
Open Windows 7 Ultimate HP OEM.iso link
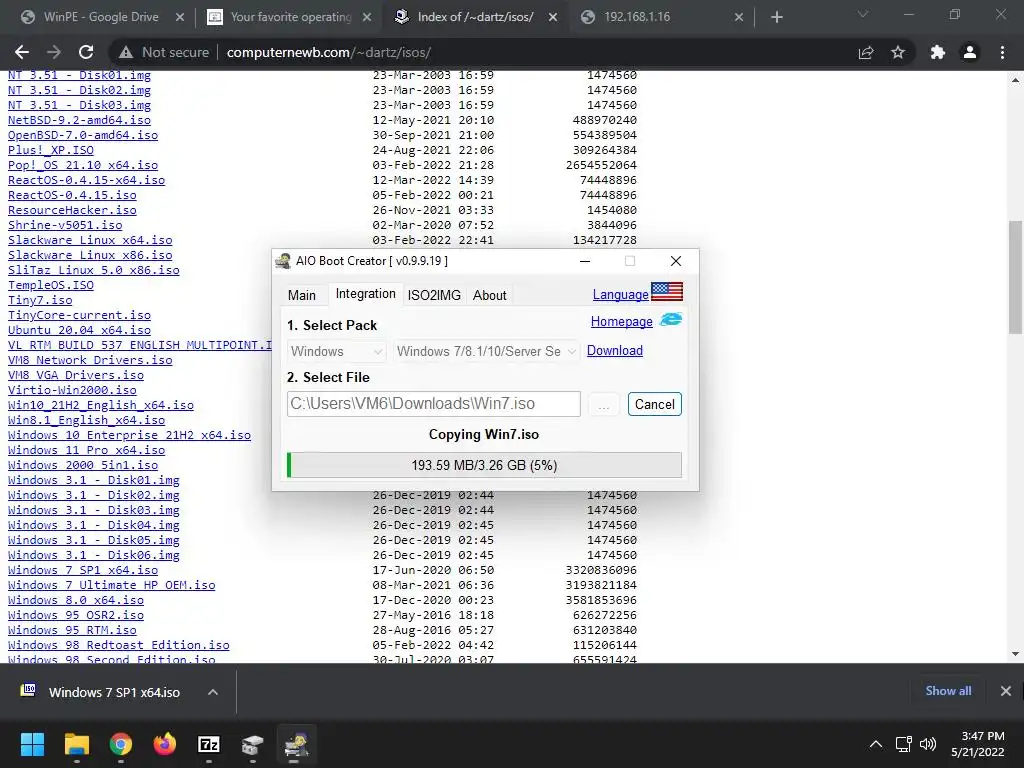tap(112, 585)
